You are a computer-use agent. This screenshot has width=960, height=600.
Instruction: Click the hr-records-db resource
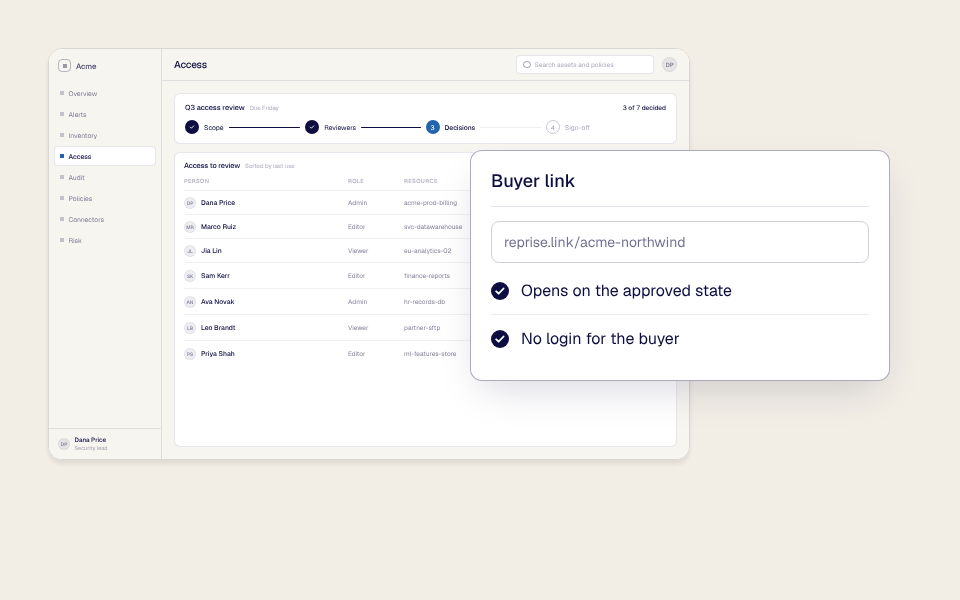(x=424, y=302)
